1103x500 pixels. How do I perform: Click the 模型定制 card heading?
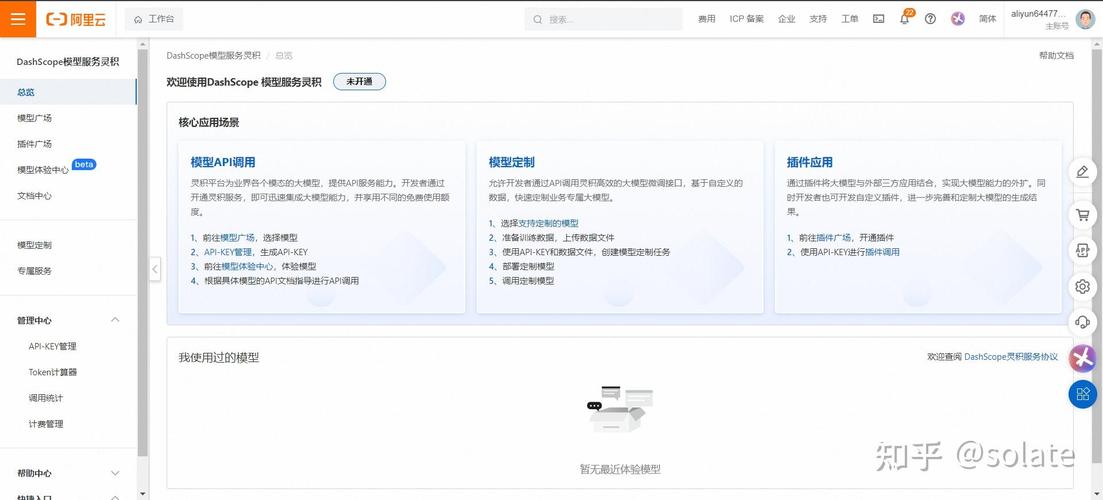tap(511, 162)
